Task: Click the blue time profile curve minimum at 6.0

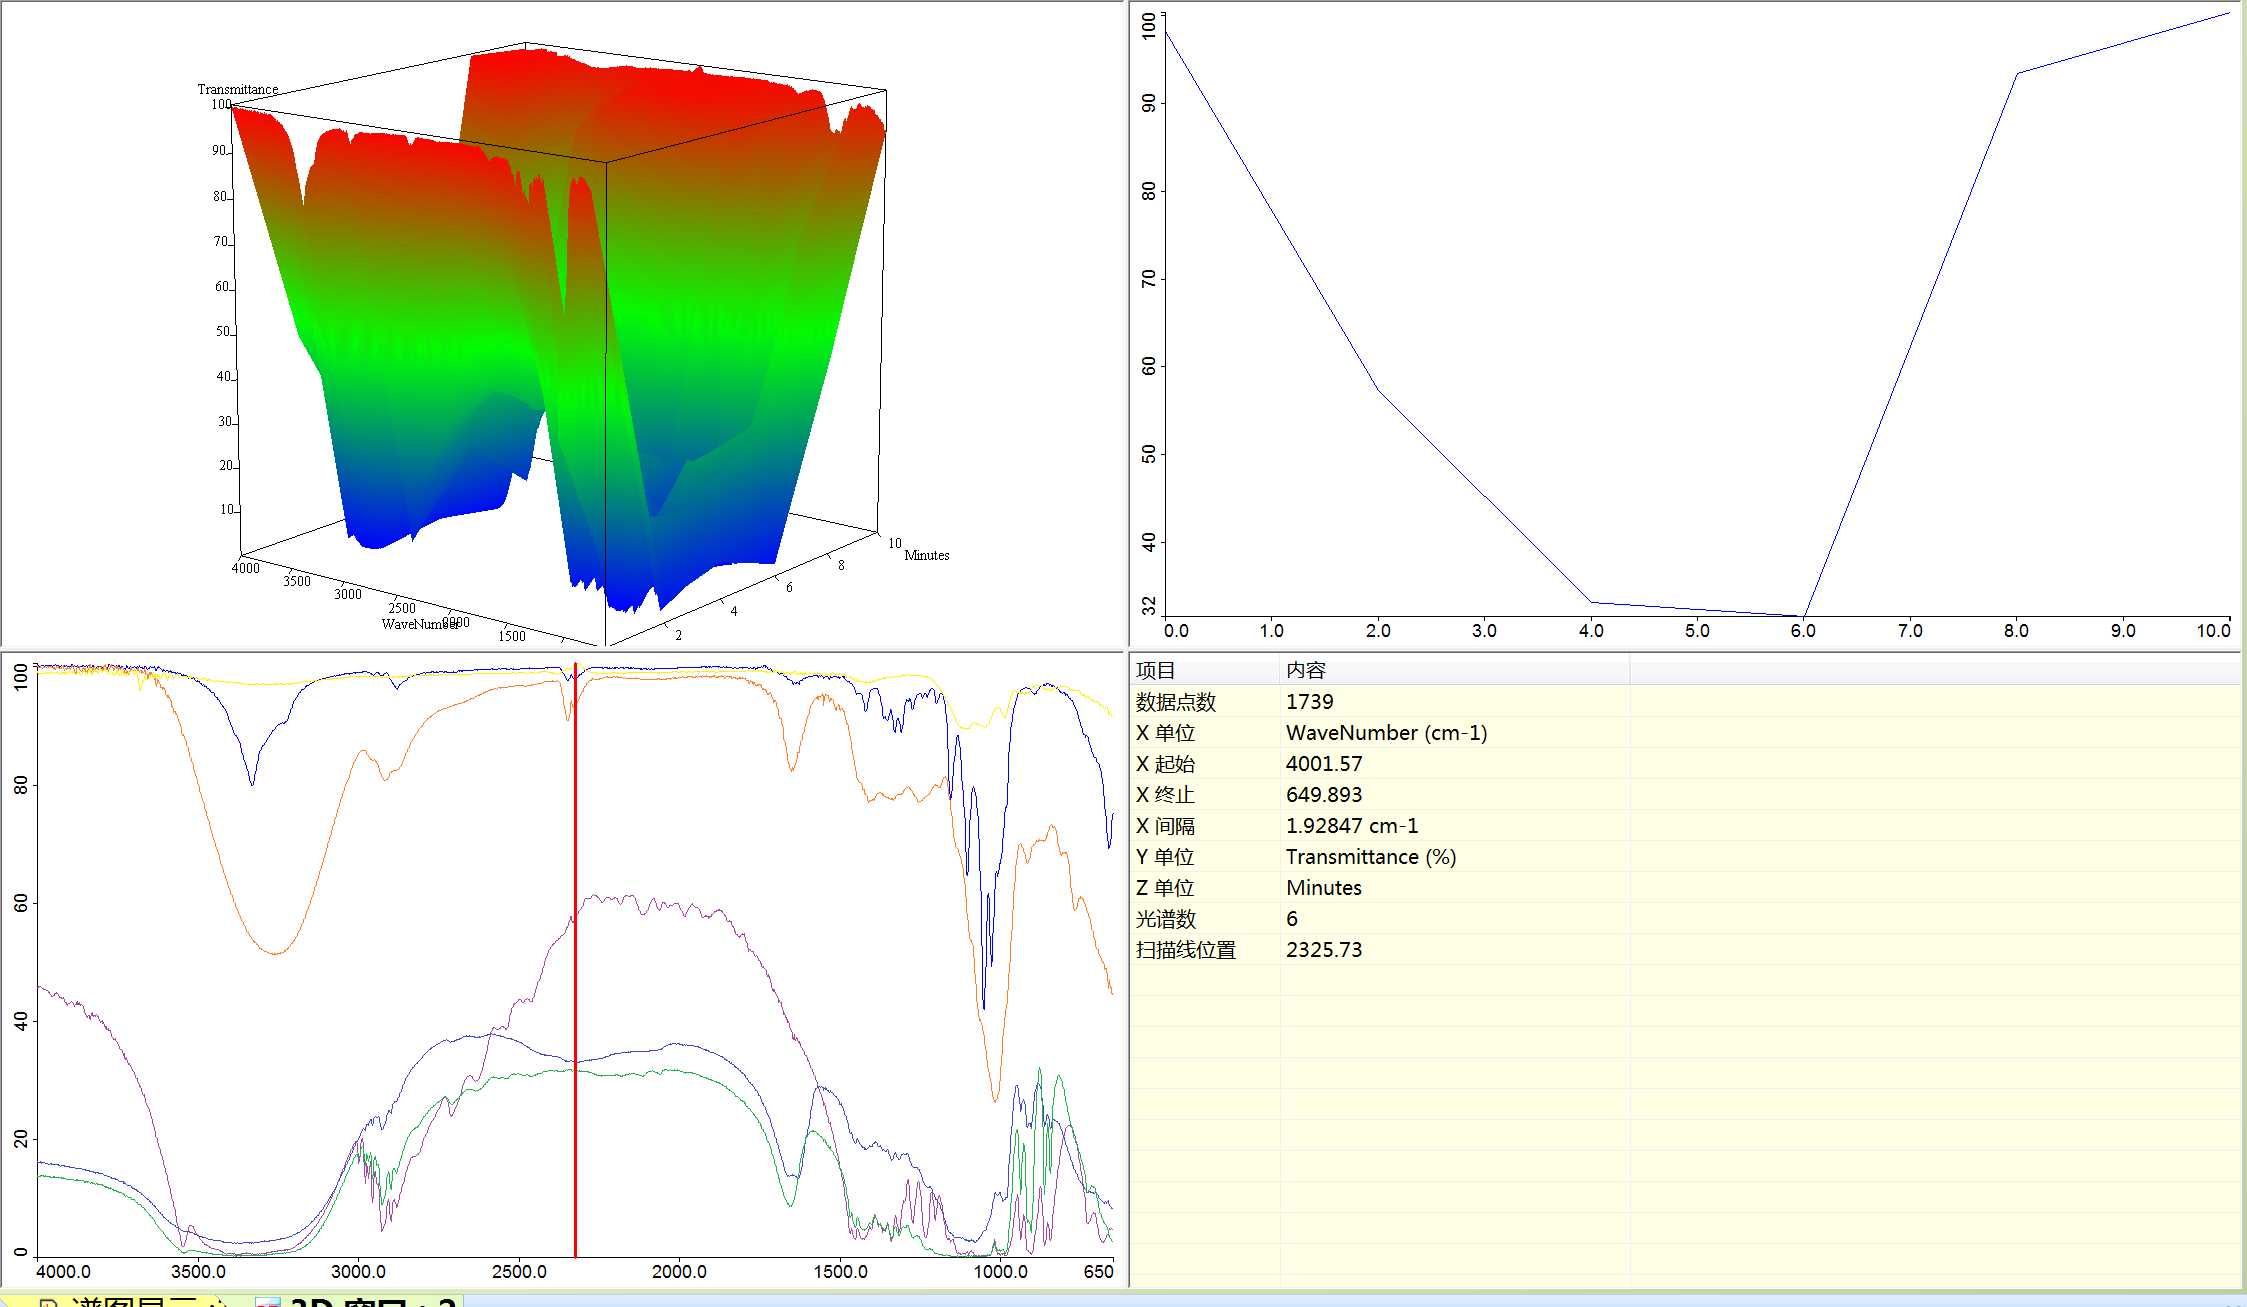Action: [x=1804, y=616]
